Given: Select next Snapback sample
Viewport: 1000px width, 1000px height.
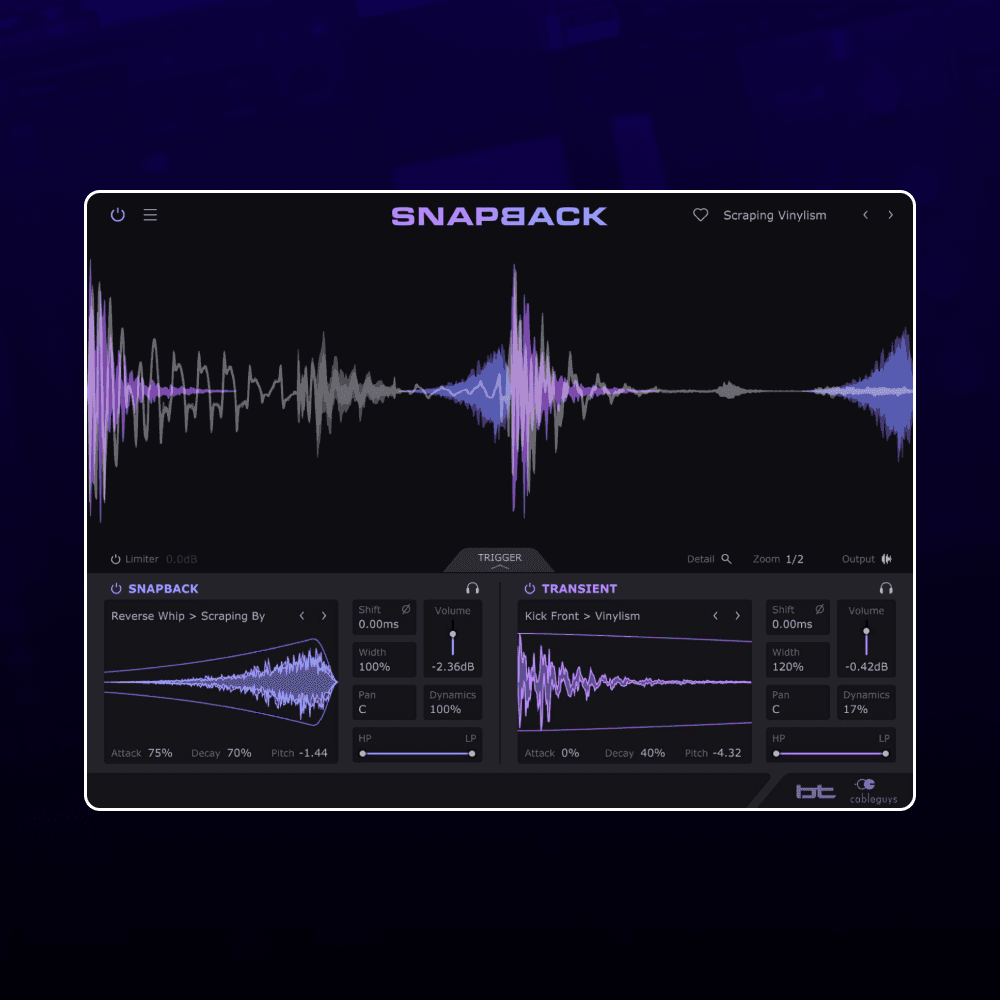Looking at the screenshot, I should (324, 615).
